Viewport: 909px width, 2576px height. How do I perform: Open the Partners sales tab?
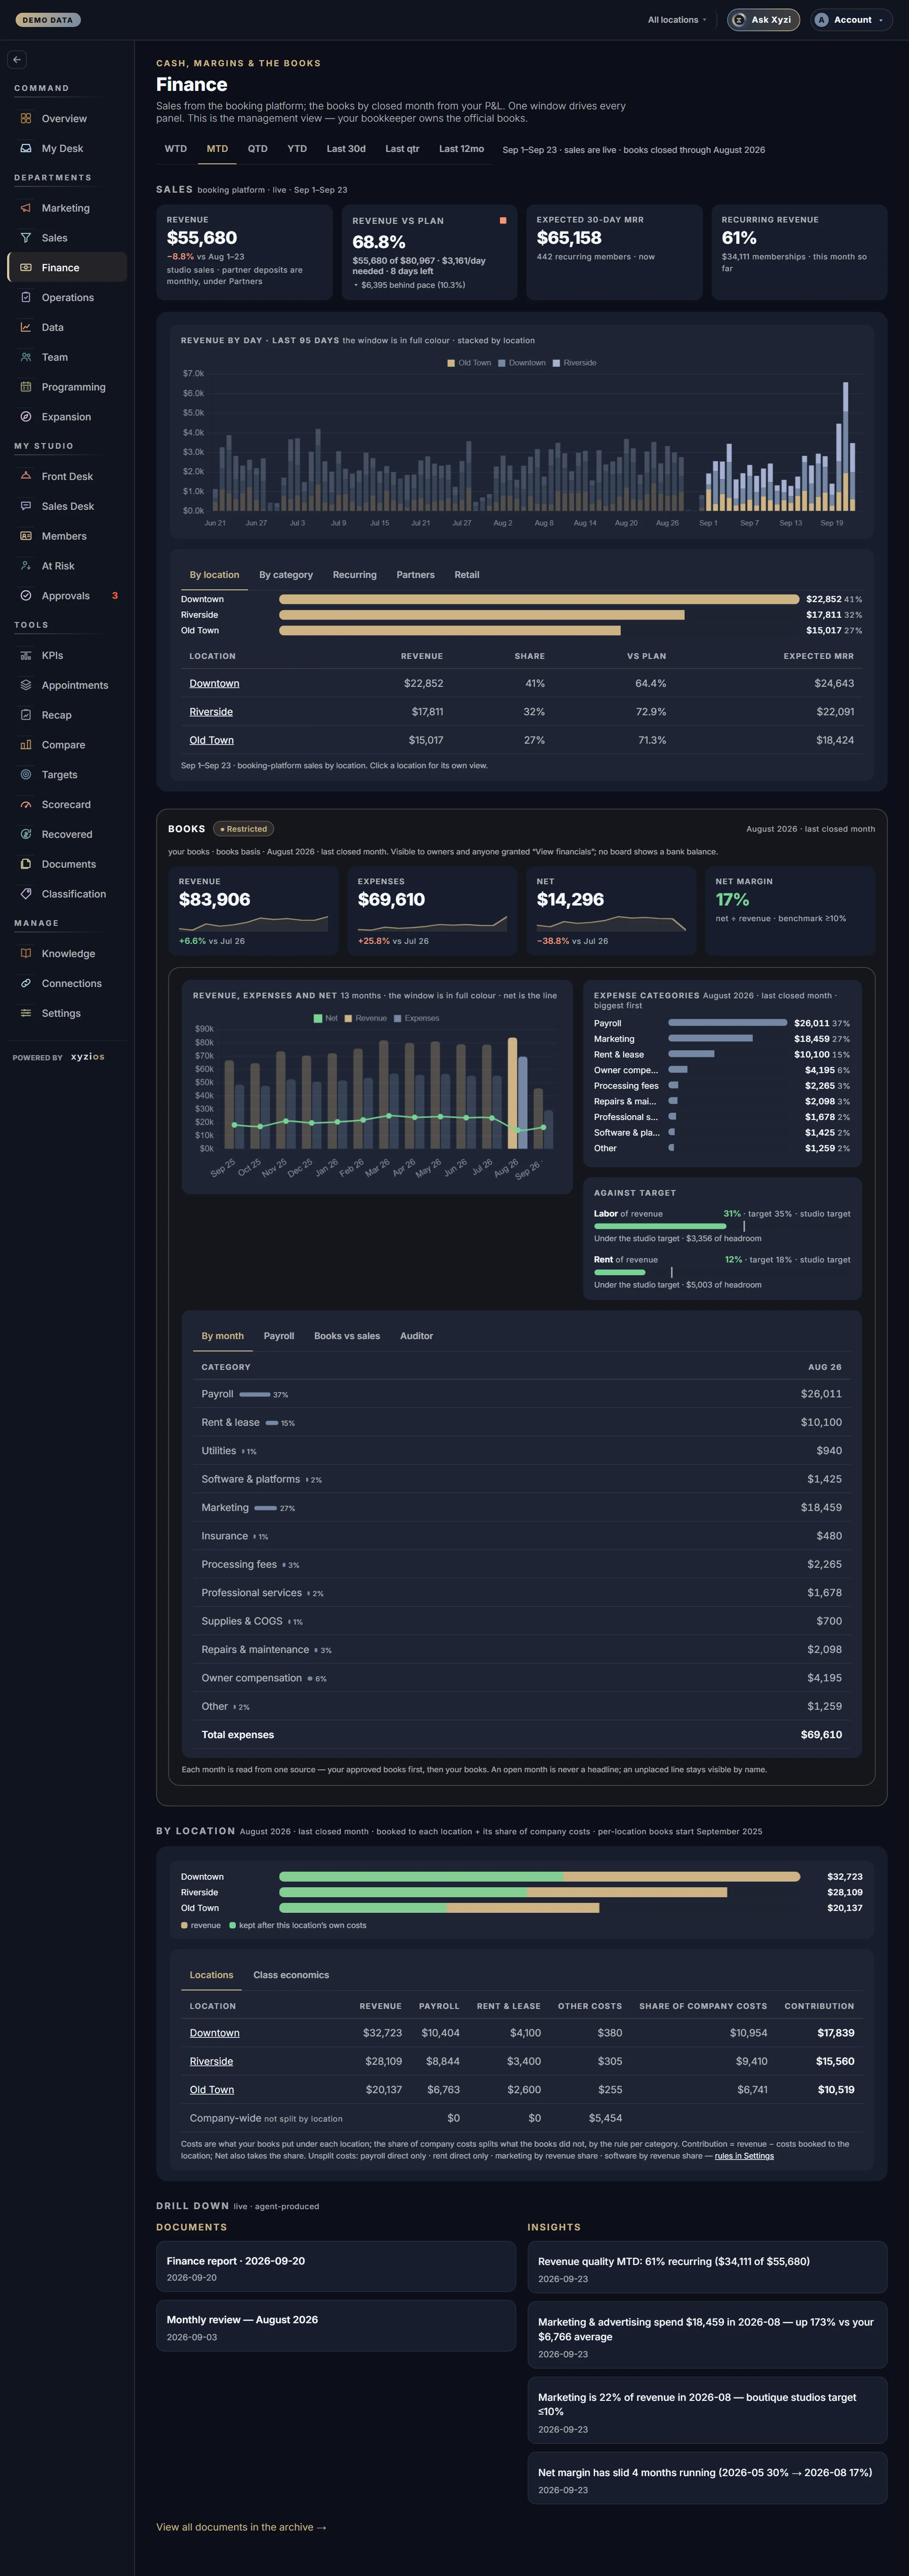coord(415,575)
